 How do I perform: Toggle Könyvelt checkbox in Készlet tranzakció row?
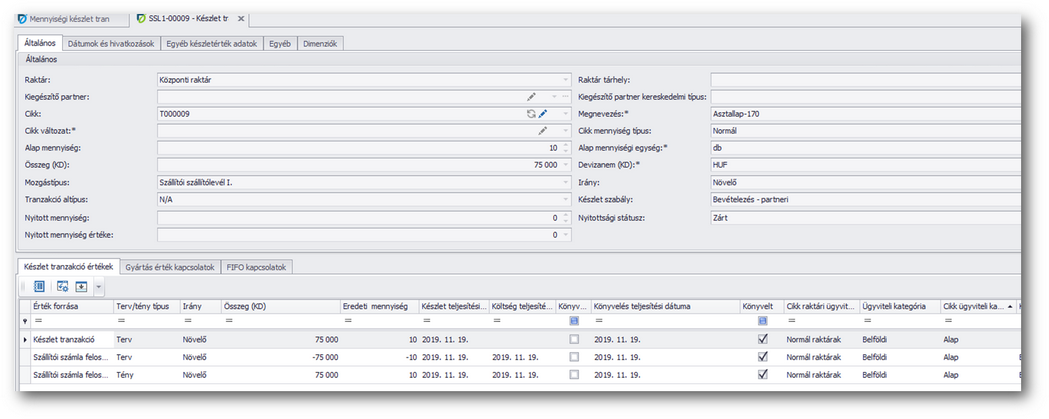(x=763, y=340)
